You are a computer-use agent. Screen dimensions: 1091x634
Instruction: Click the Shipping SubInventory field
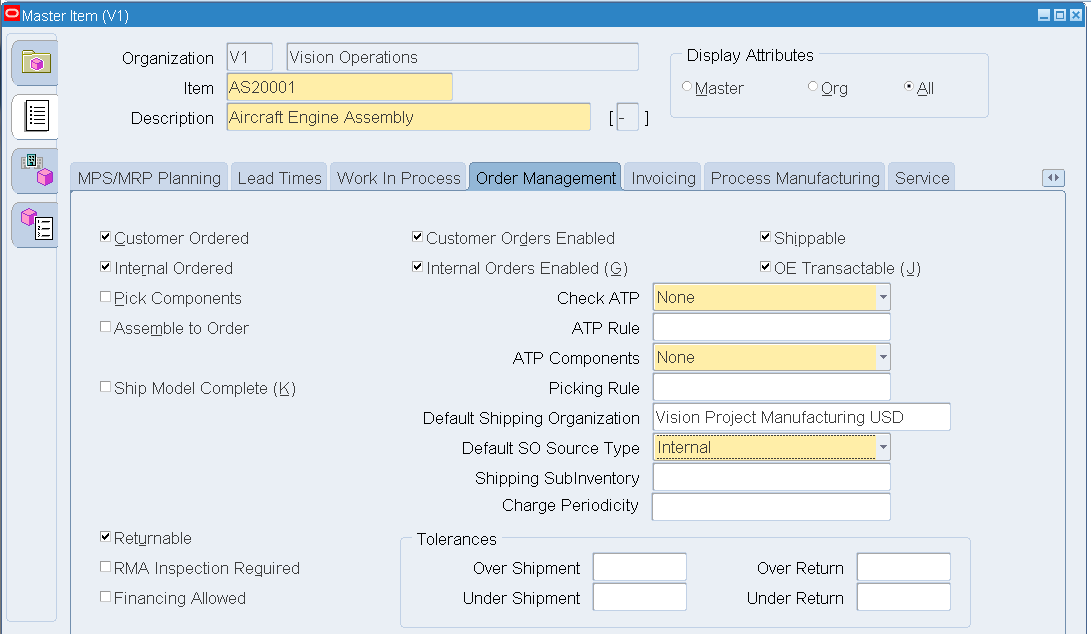(772, 477)
